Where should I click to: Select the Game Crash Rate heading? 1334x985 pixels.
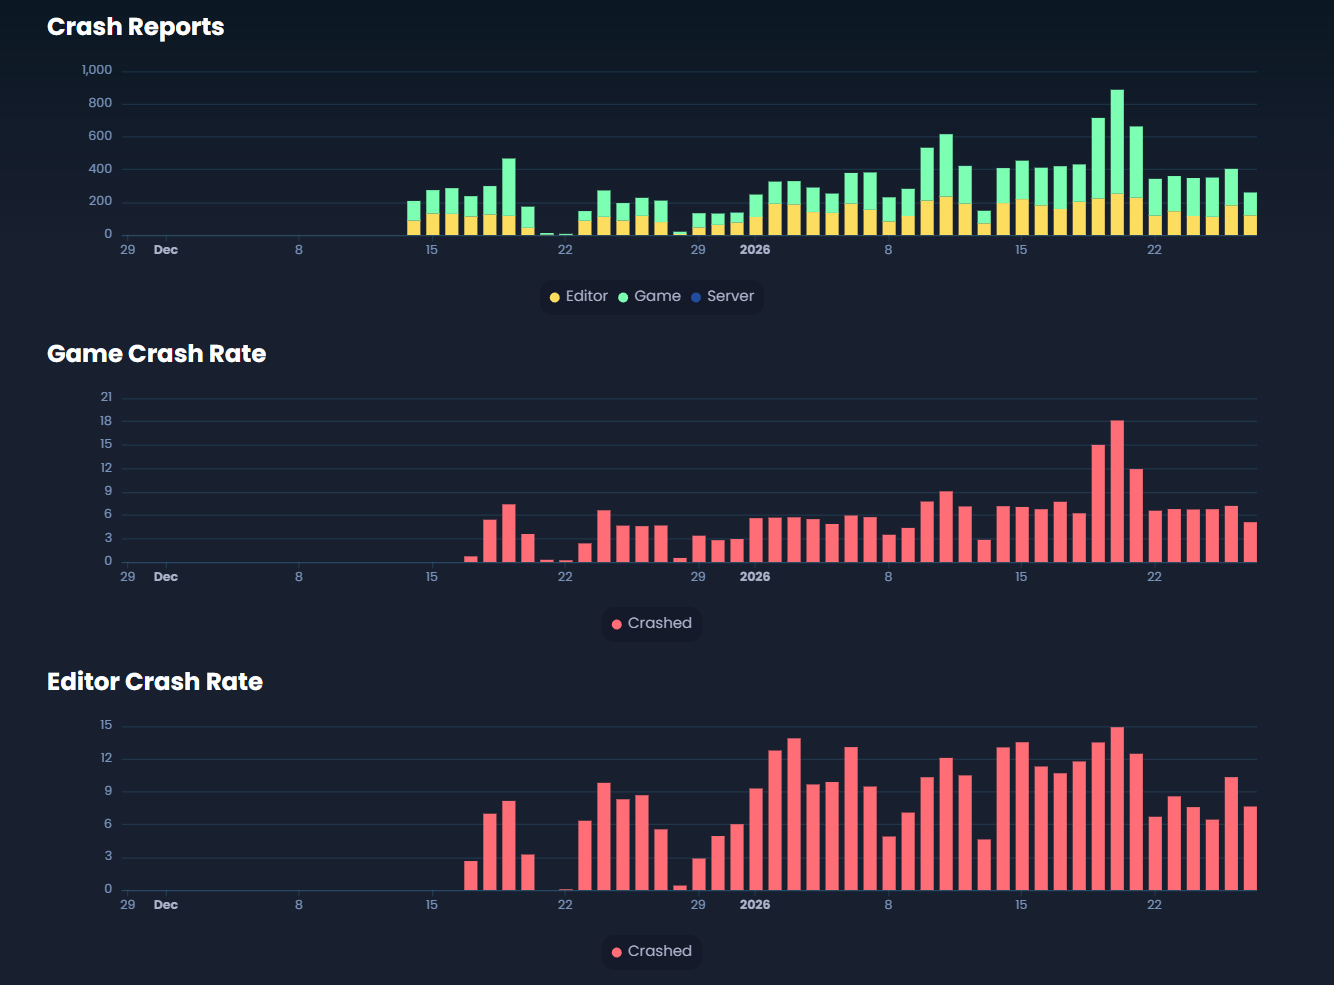157,354
